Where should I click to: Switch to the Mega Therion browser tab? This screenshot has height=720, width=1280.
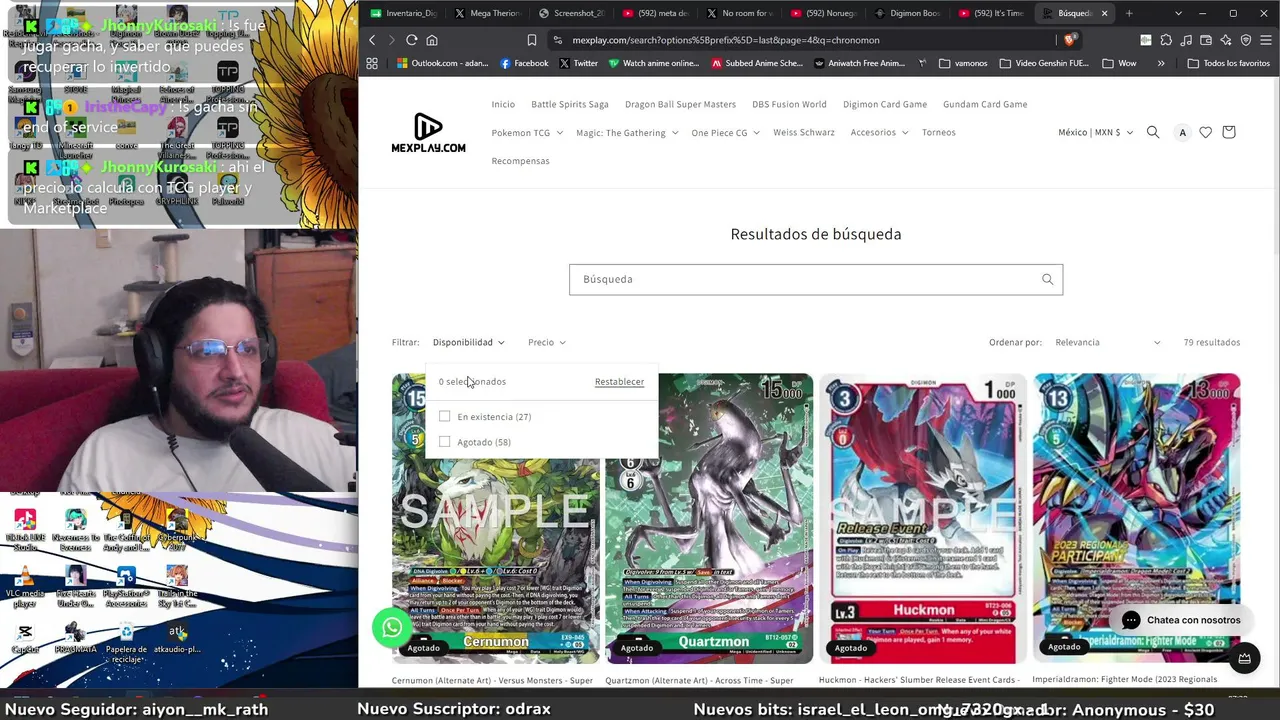pos(486,13)
